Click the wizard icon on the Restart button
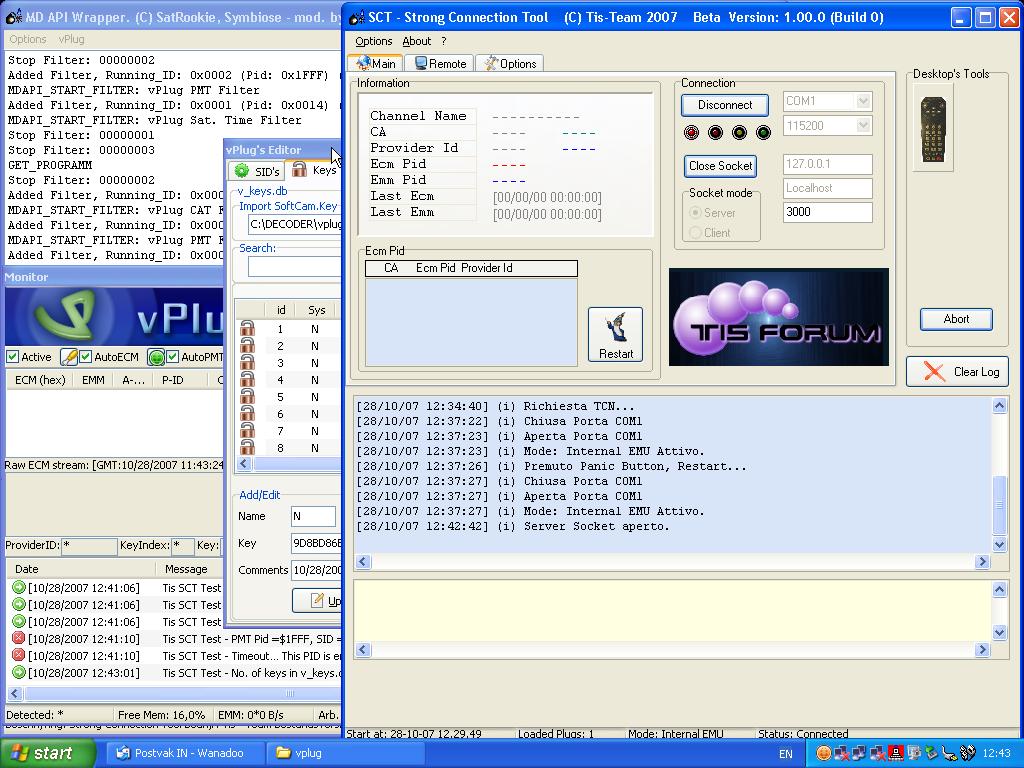The width and height of the screenshot is (1024, 768). coord(615,328)
